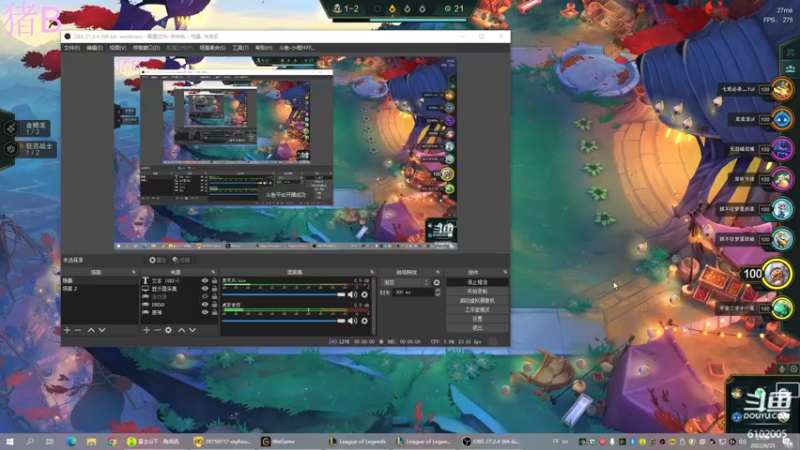Toggle visibility of 文本 (GDI+) source
The height and width of the screenshot is (450, 800).
point(205,281)
